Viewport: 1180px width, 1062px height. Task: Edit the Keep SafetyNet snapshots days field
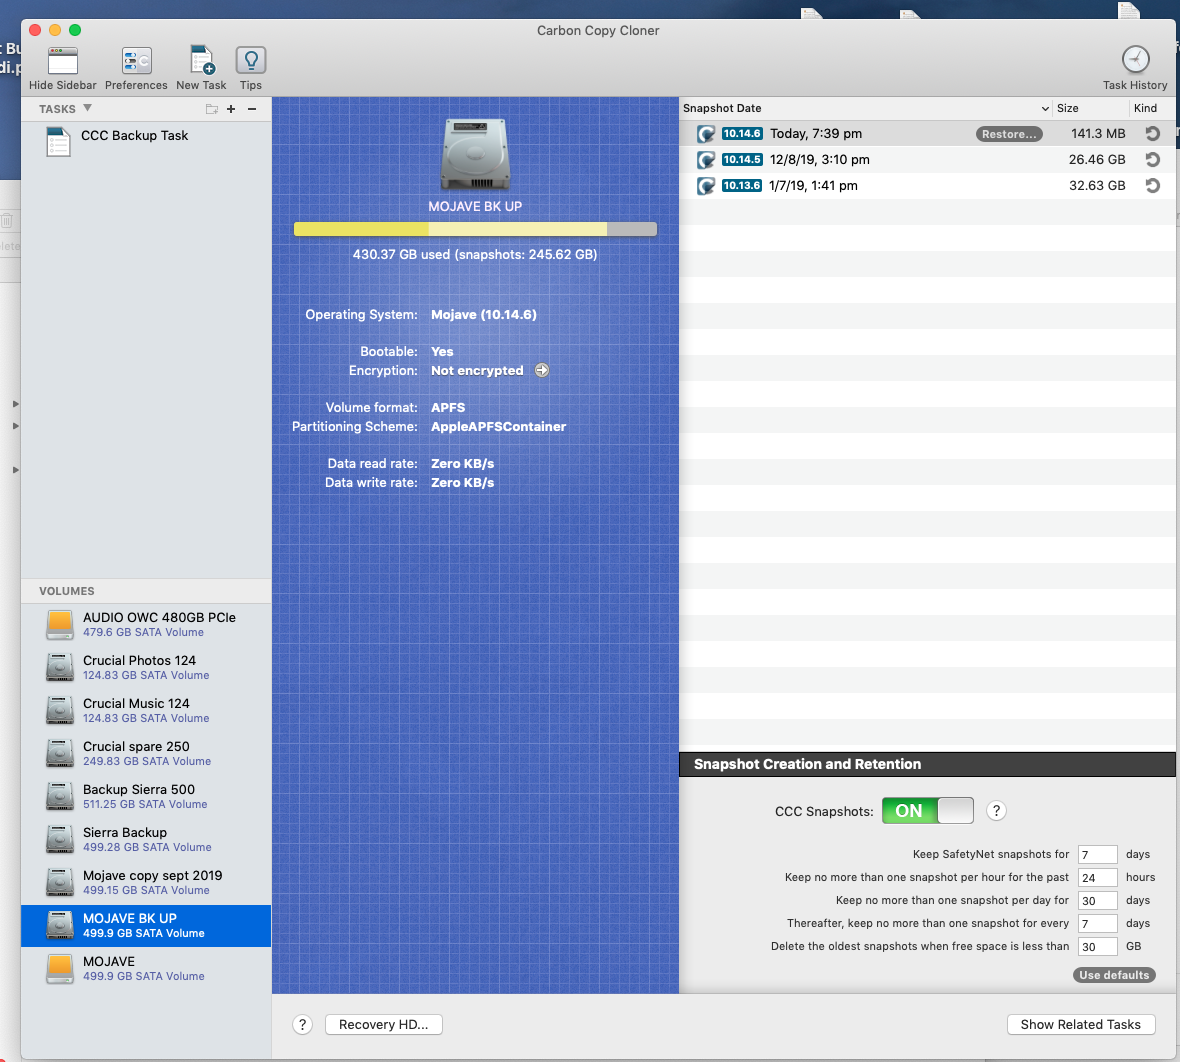pos(1097,855)
